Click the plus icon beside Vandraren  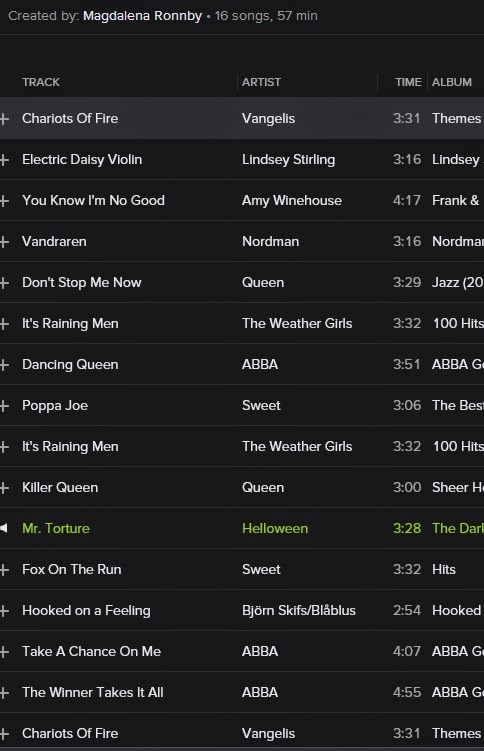4,241
